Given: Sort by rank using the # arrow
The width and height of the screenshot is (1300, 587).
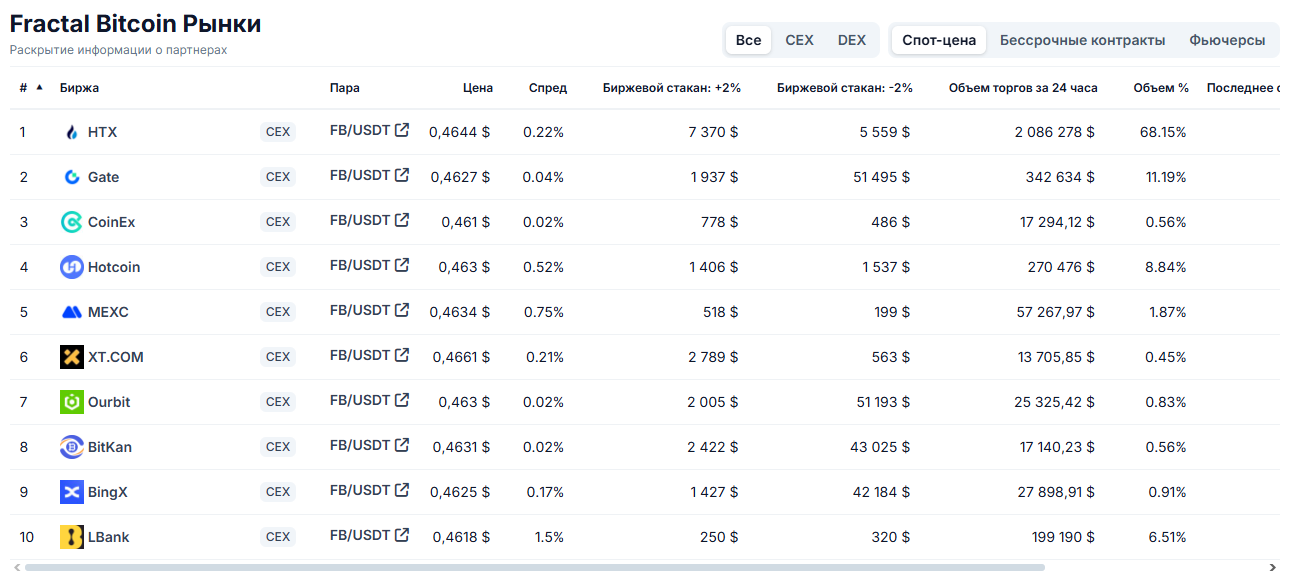Looking at the screenshot, I should pyautogui.click(x=40, y=87).
